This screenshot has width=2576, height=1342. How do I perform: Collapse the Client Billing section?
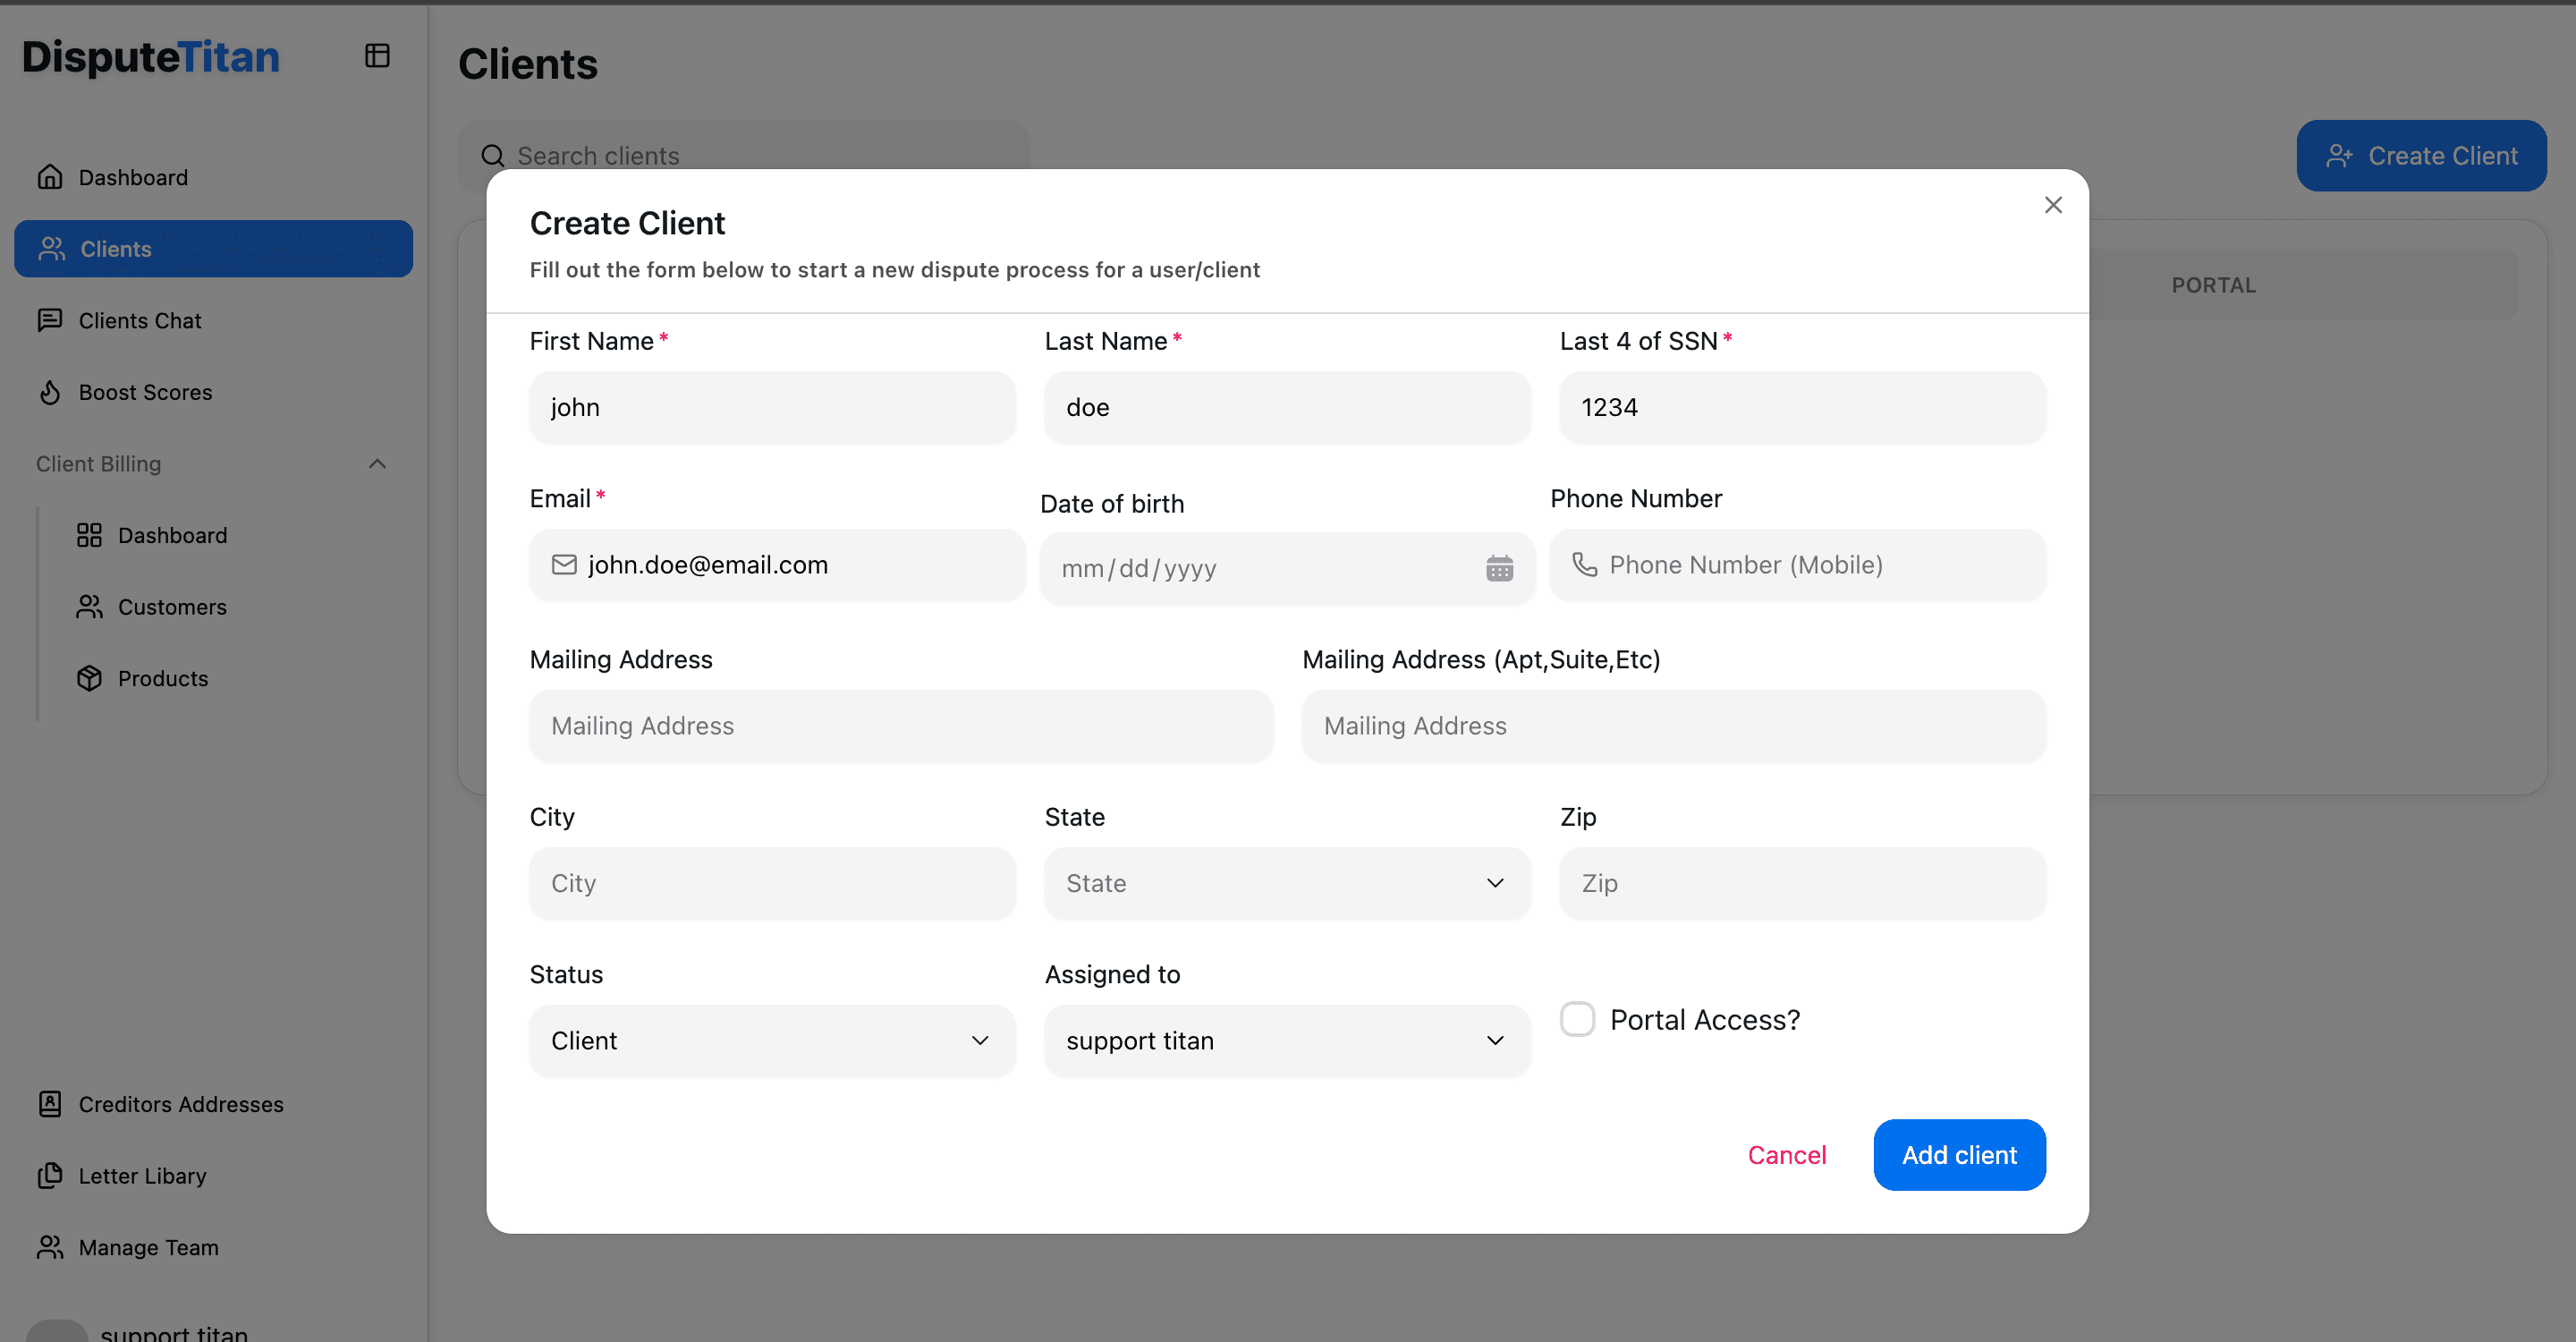[x=377, y=464]
